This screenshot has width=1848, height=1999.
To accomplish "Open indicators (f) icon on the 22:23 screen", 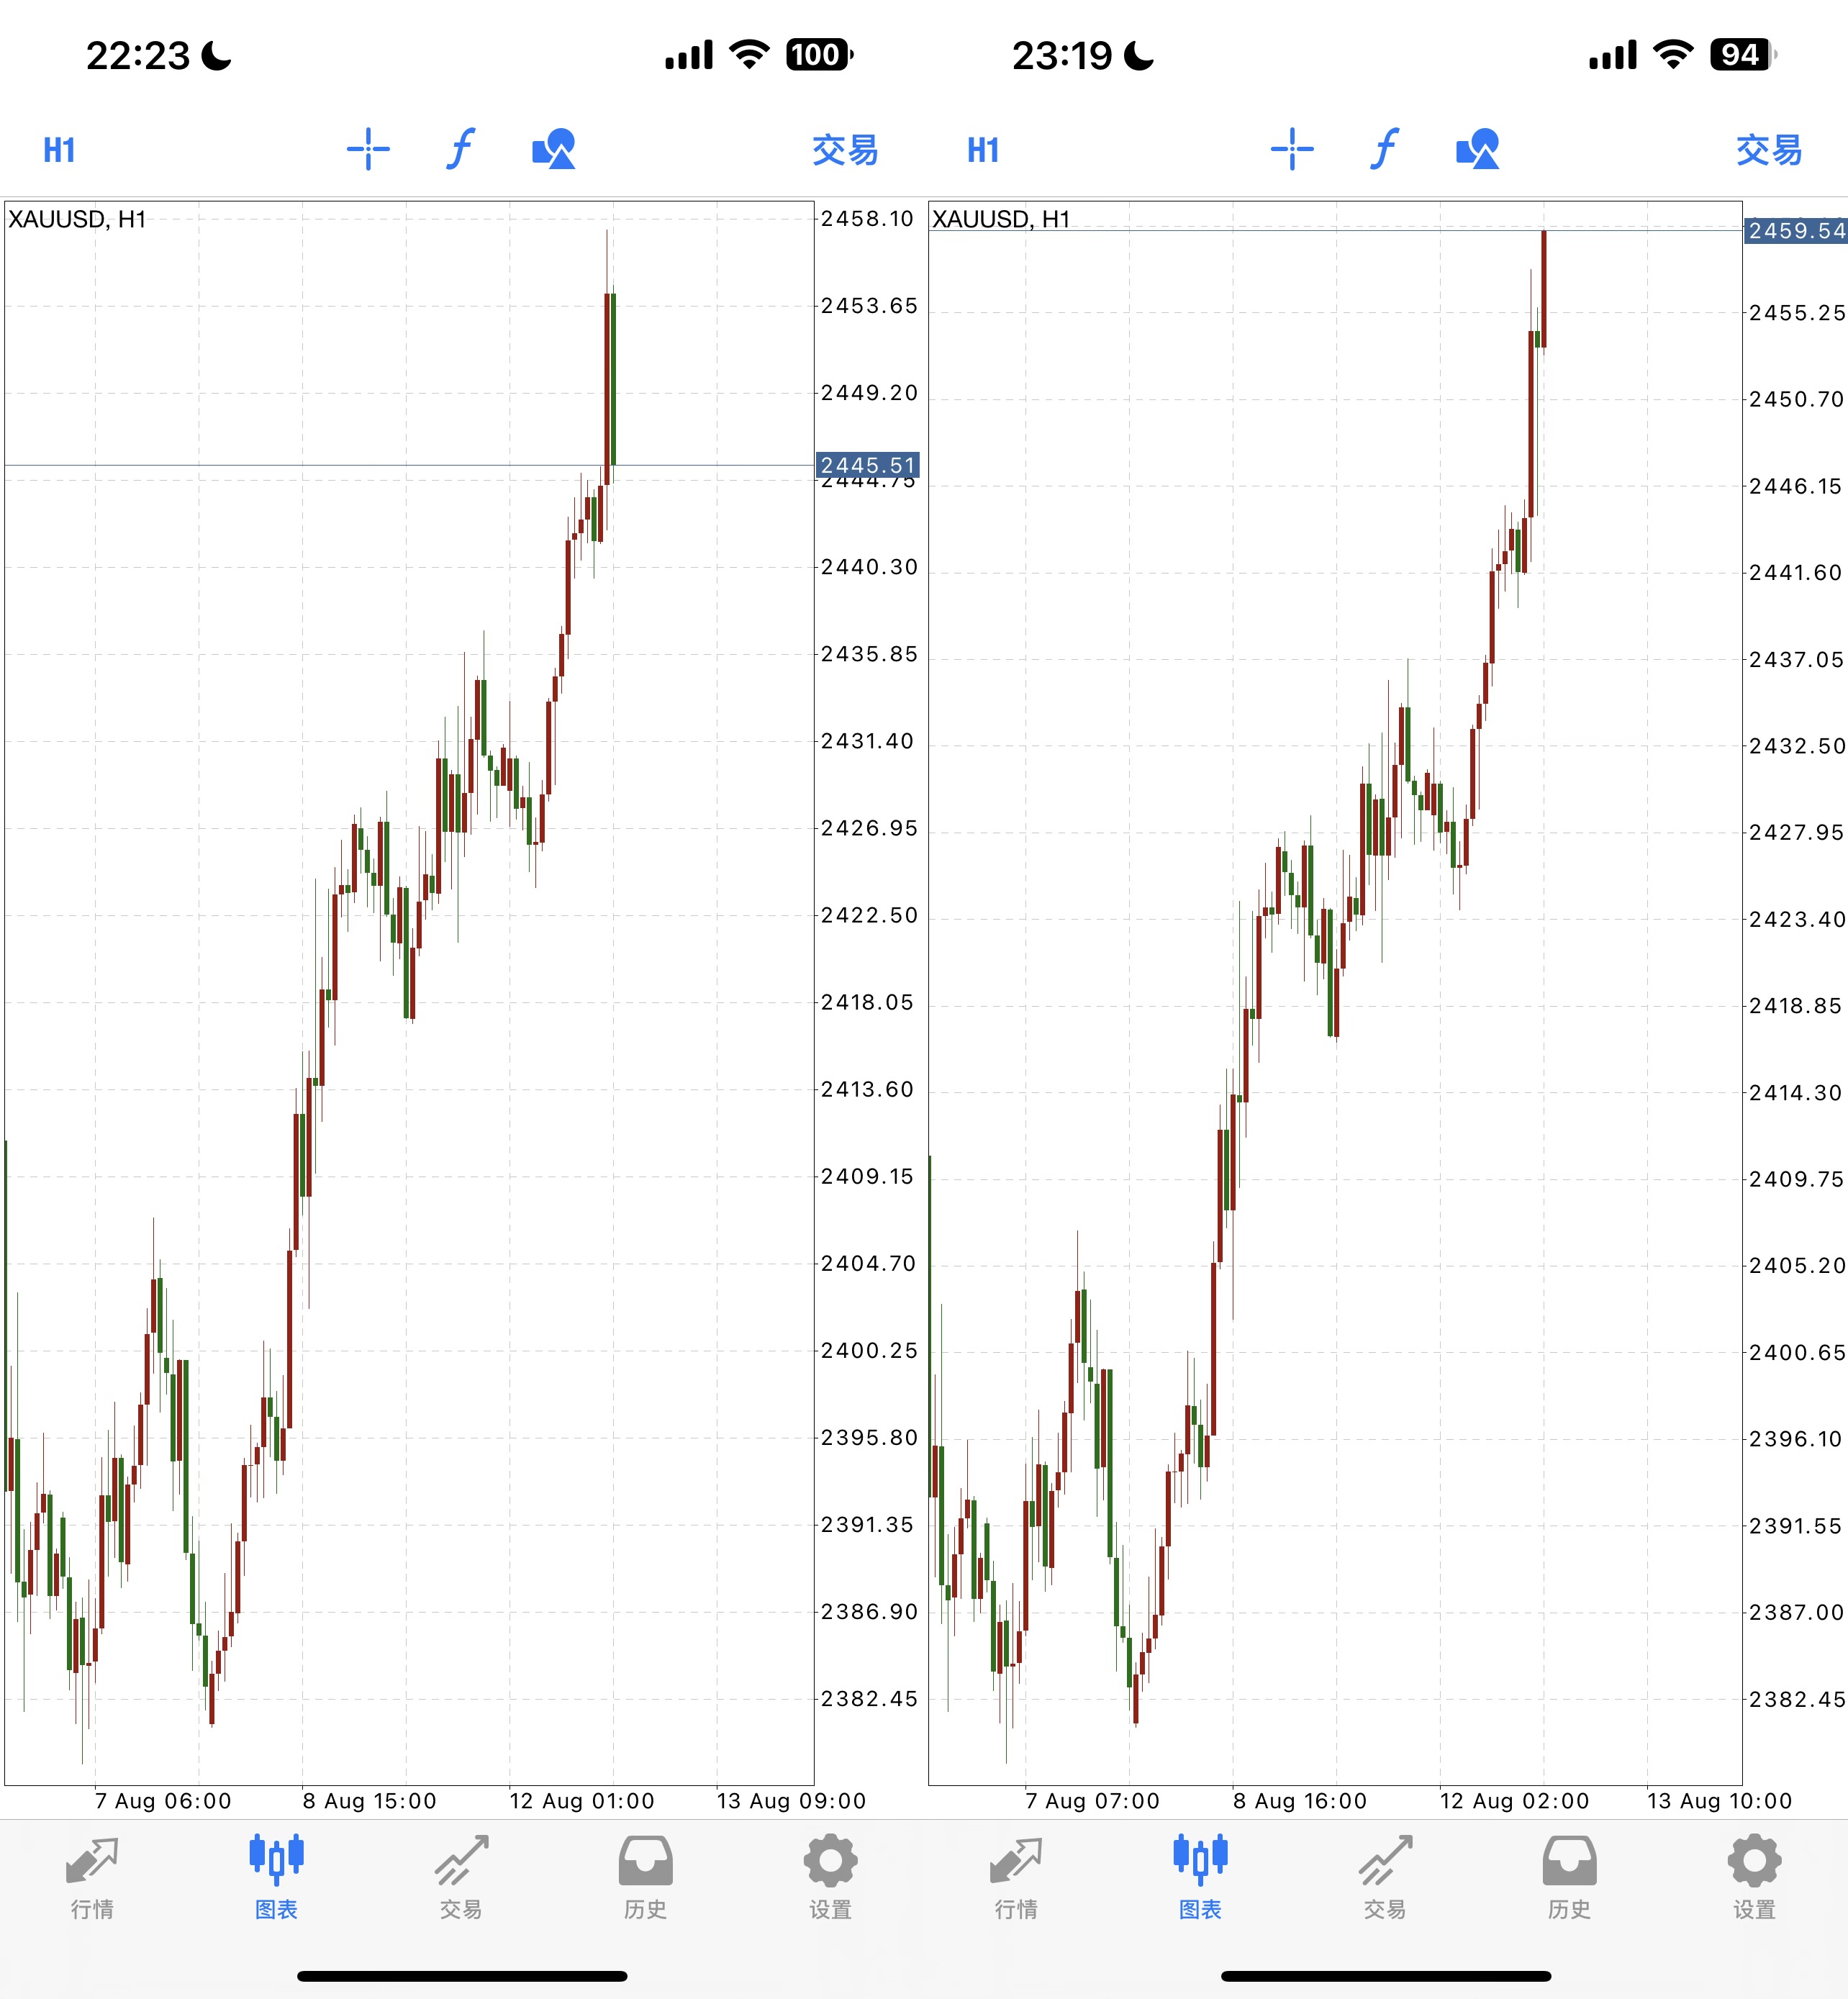I will [x=460, y=150].
